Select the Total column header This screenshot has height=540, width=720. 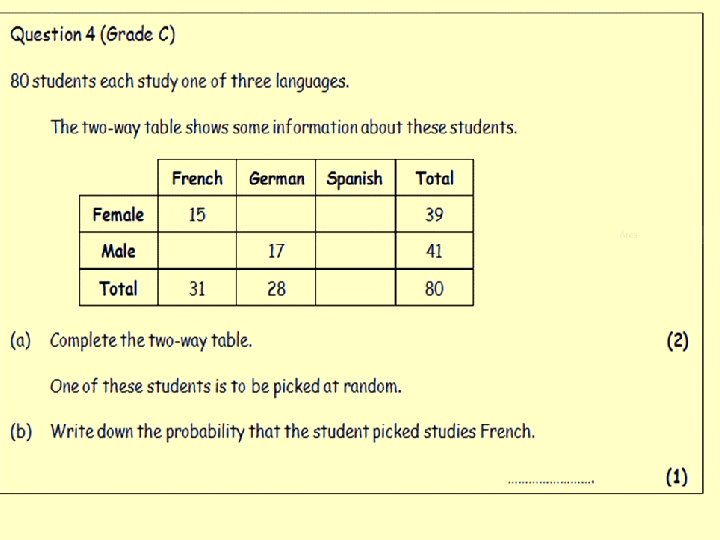click(x=434, y=178)
